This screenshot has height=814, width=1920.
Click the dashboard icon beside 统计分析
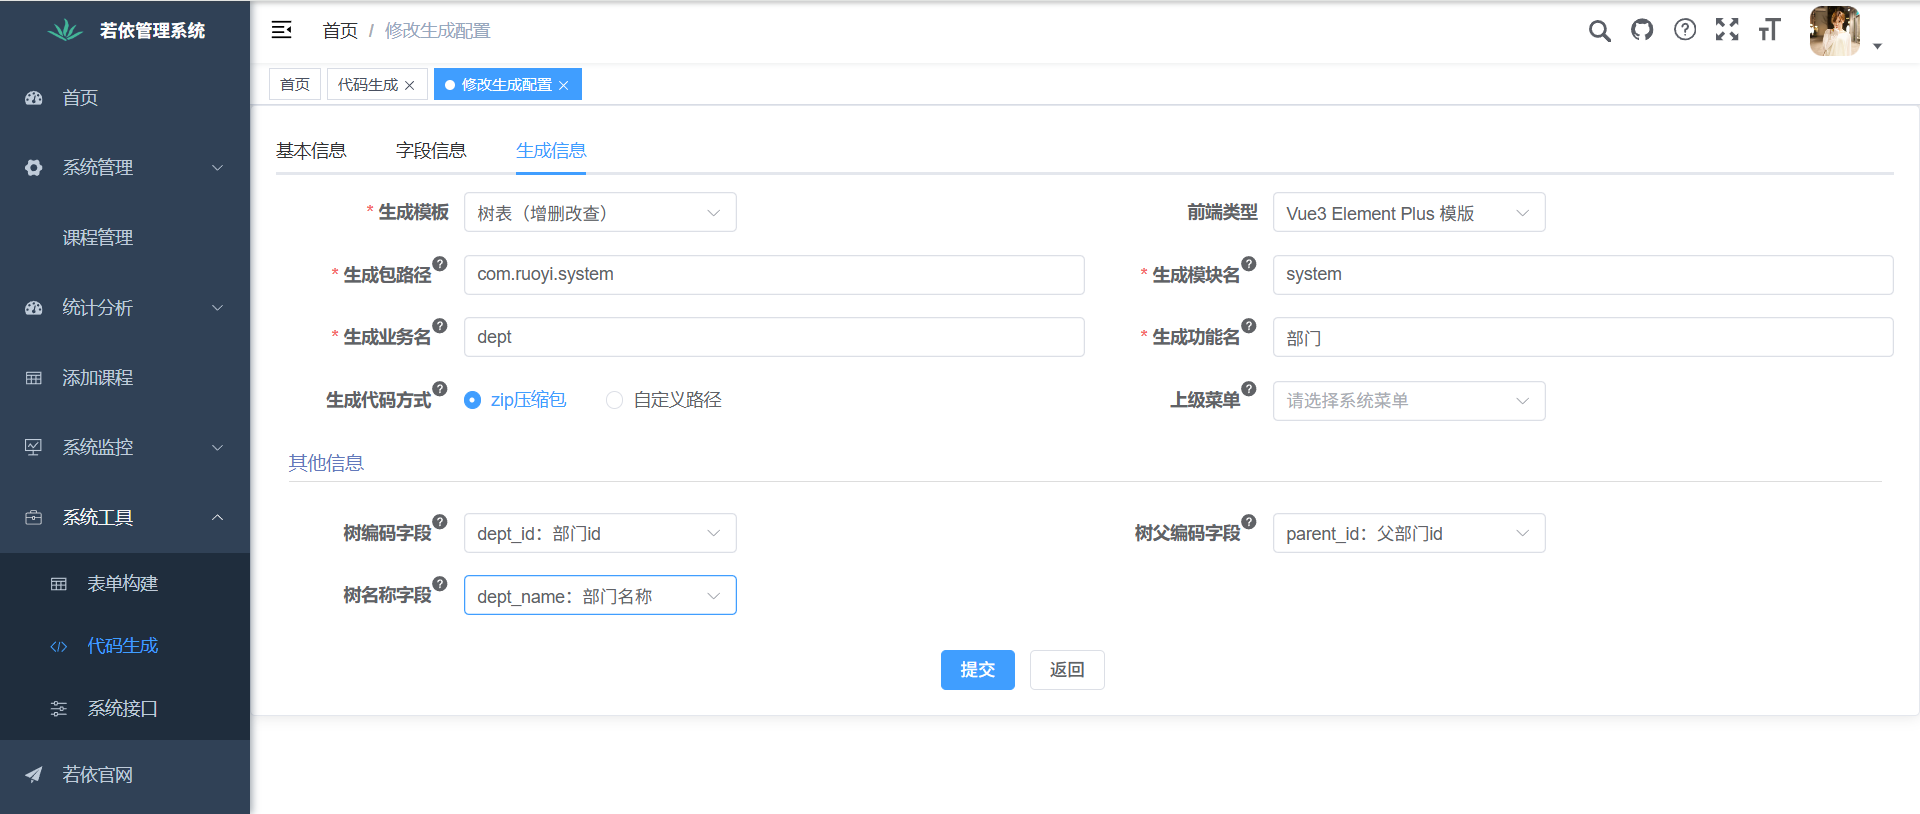point(34,308)
